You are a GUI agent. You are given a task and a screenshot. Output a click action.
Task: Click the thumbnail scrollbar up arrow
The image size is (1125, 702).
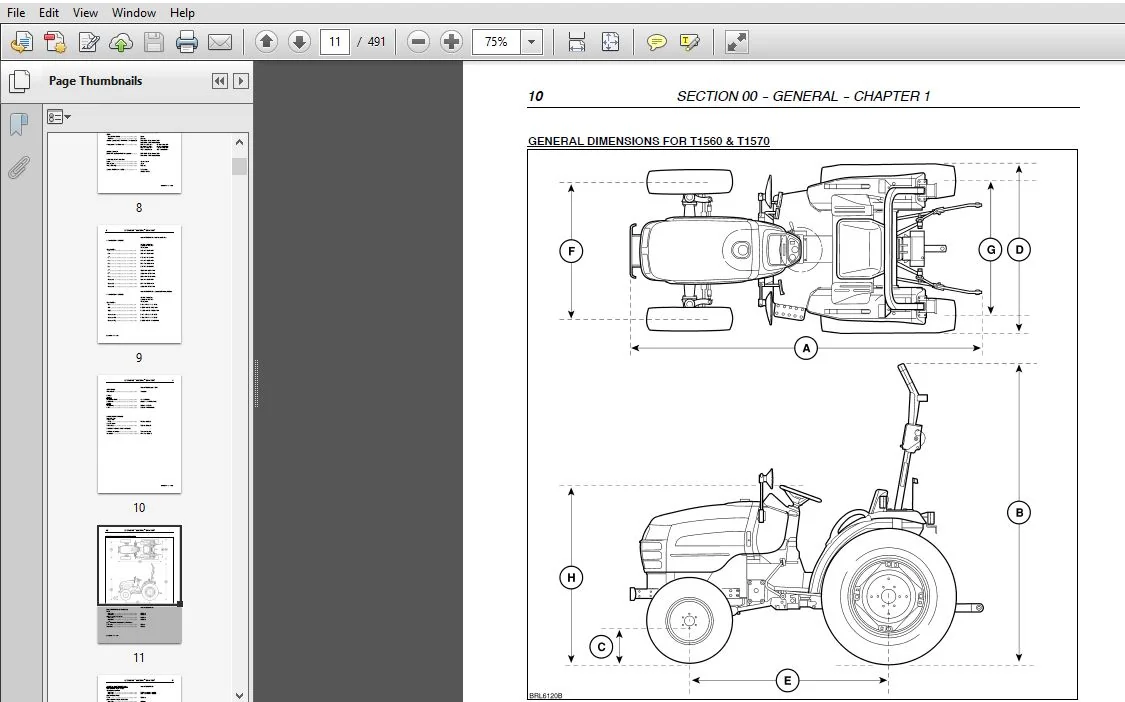click(x=240, y=142)
